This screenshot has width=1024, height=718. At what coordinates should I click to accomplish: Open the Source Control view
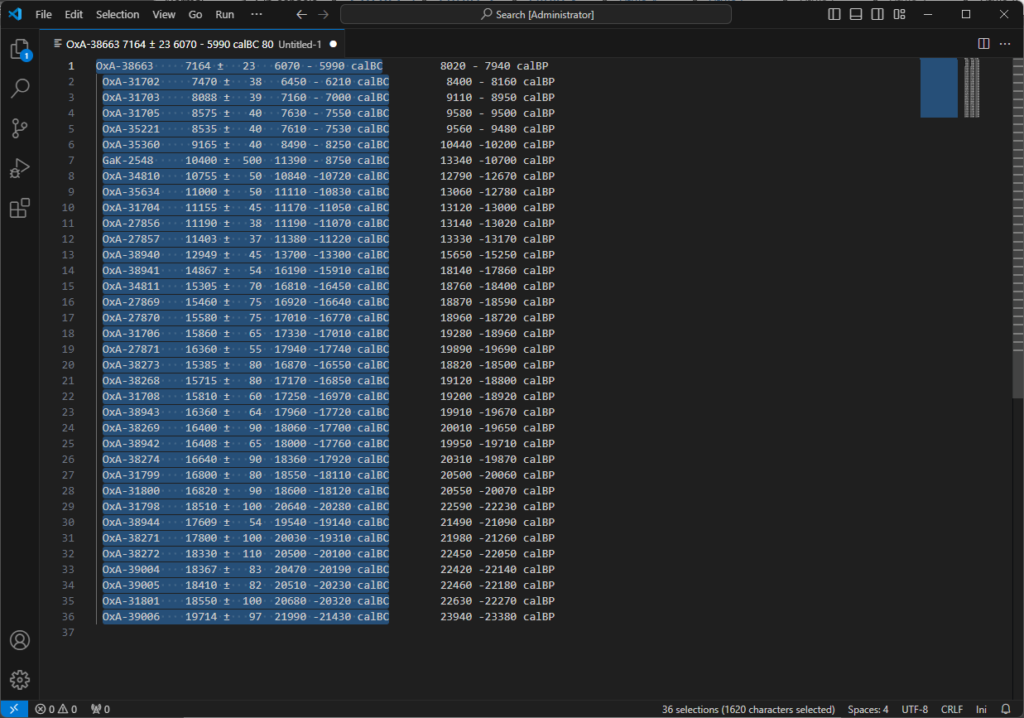click(20, 128)
